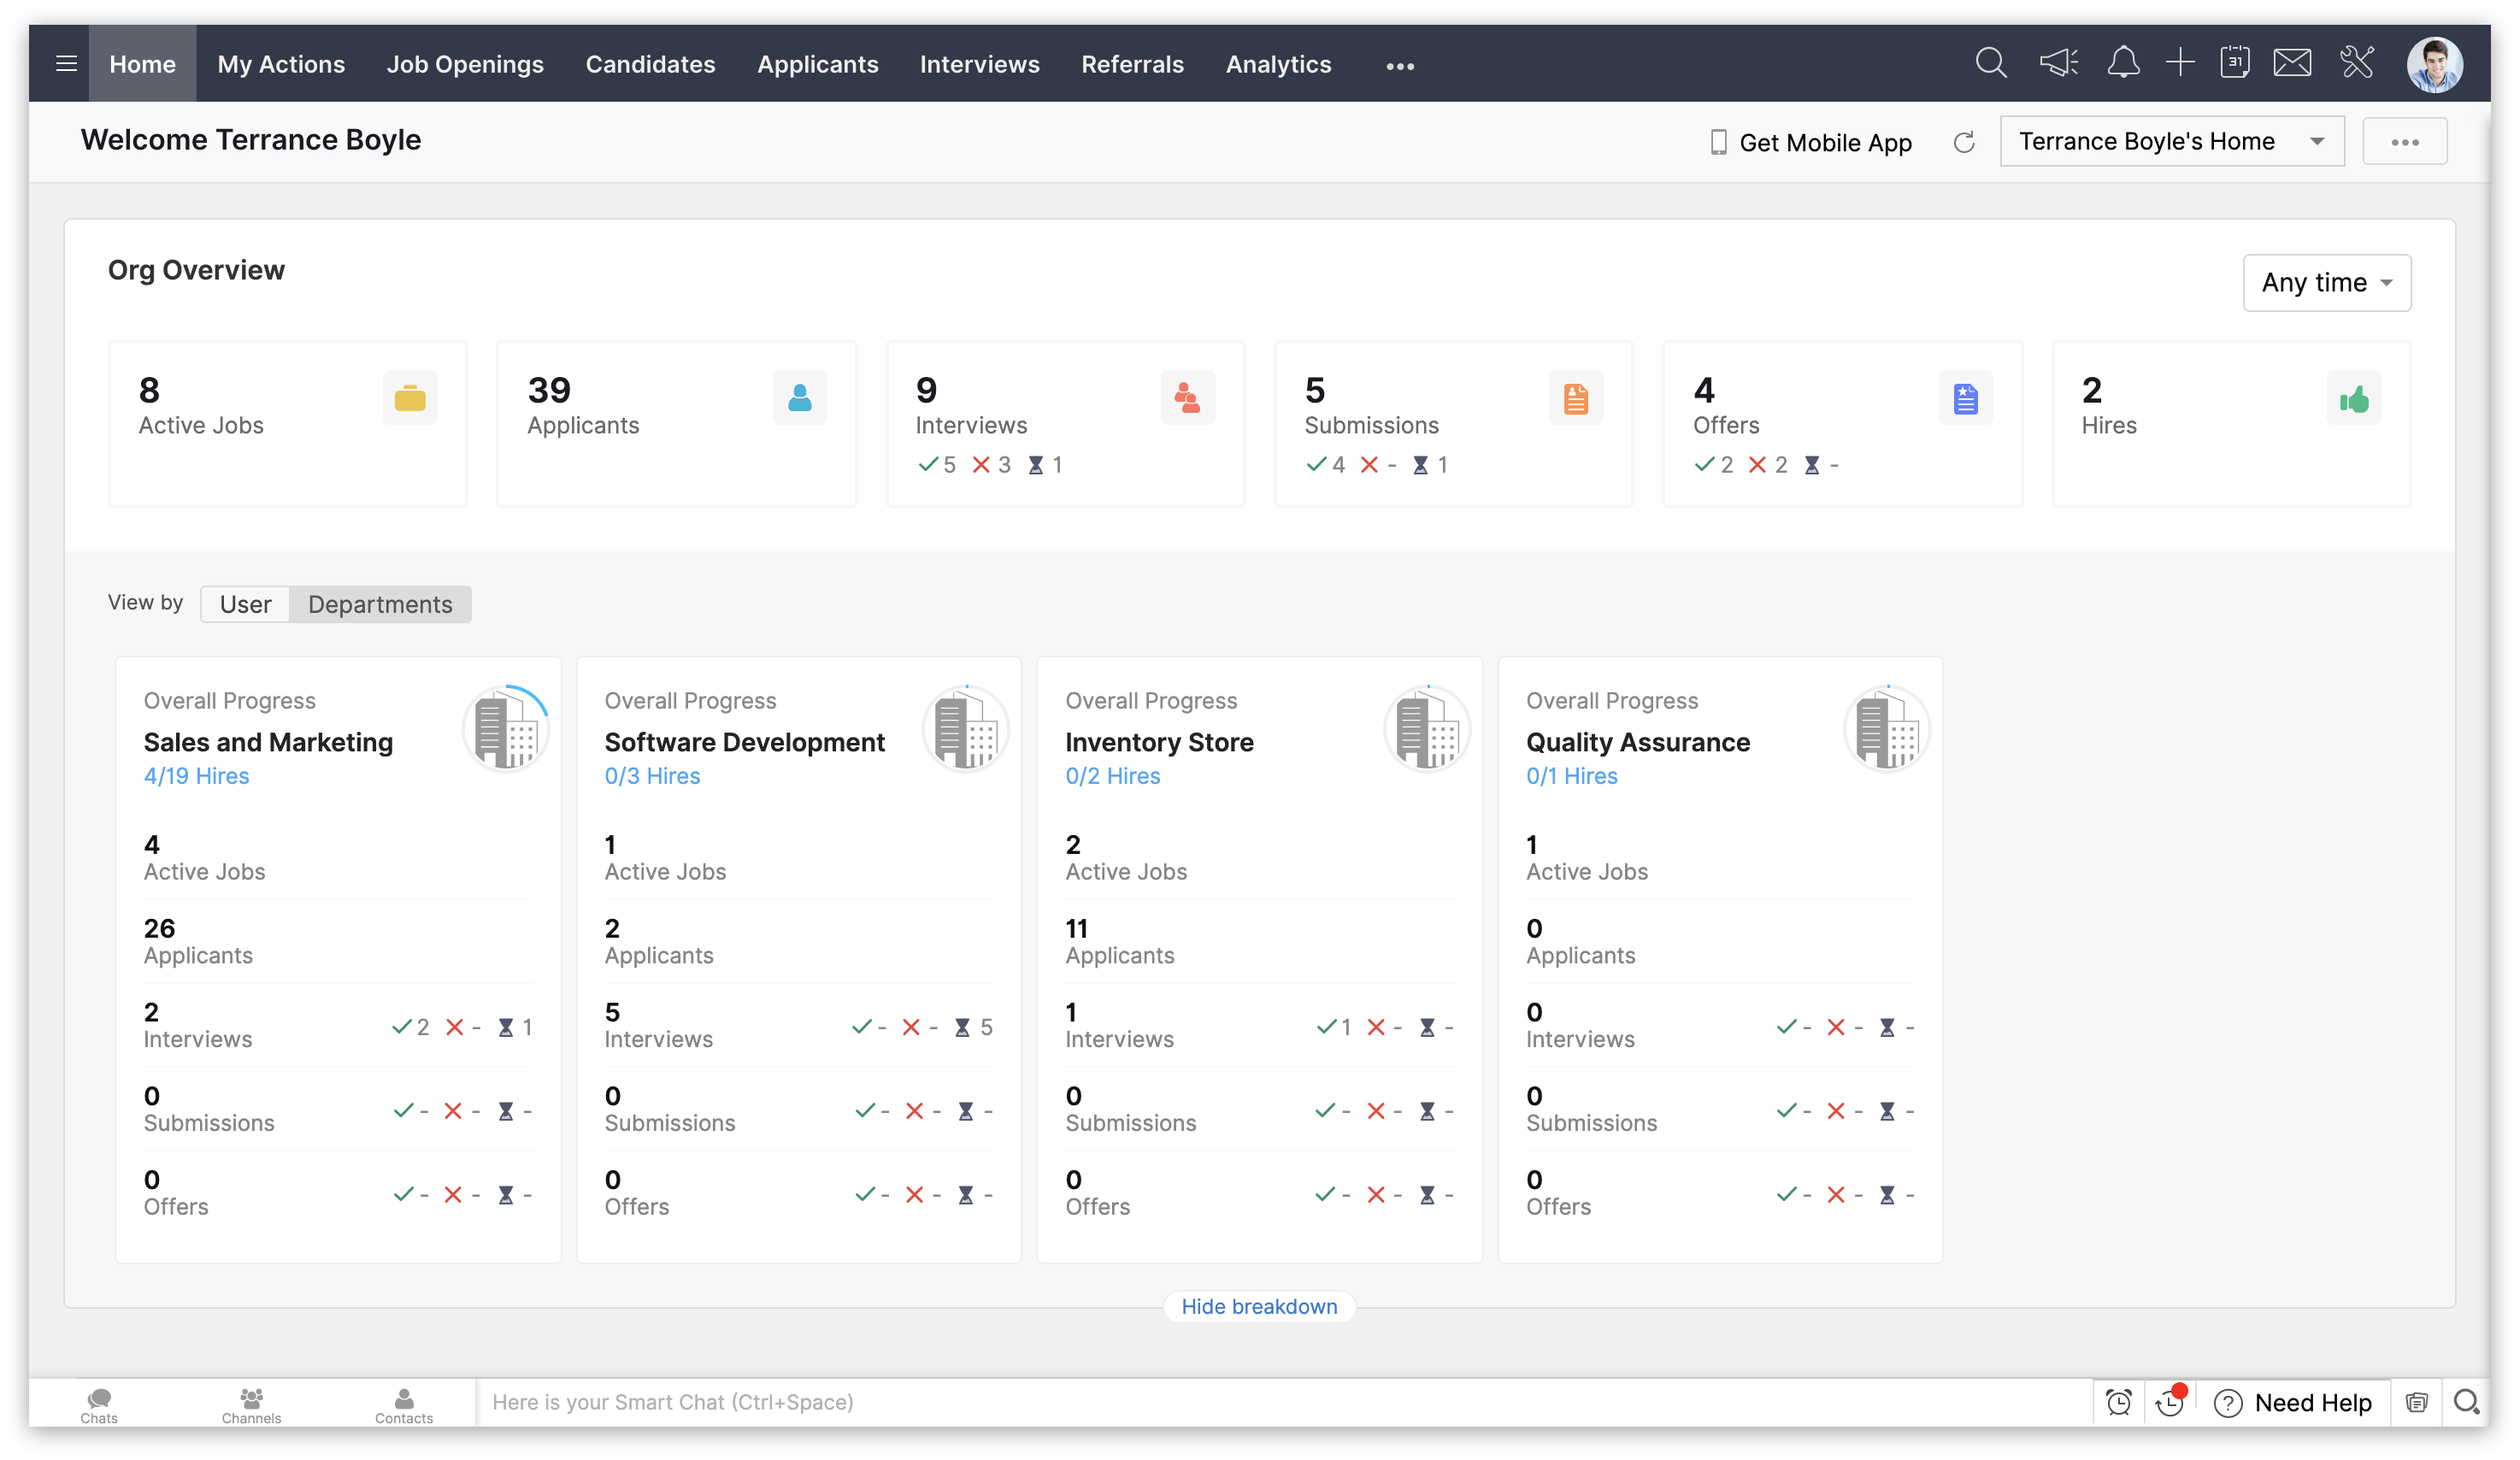This screenshot has height=1460, width=2520.
Task: Open the Job Openings menu tab
Action: point(464,62)
